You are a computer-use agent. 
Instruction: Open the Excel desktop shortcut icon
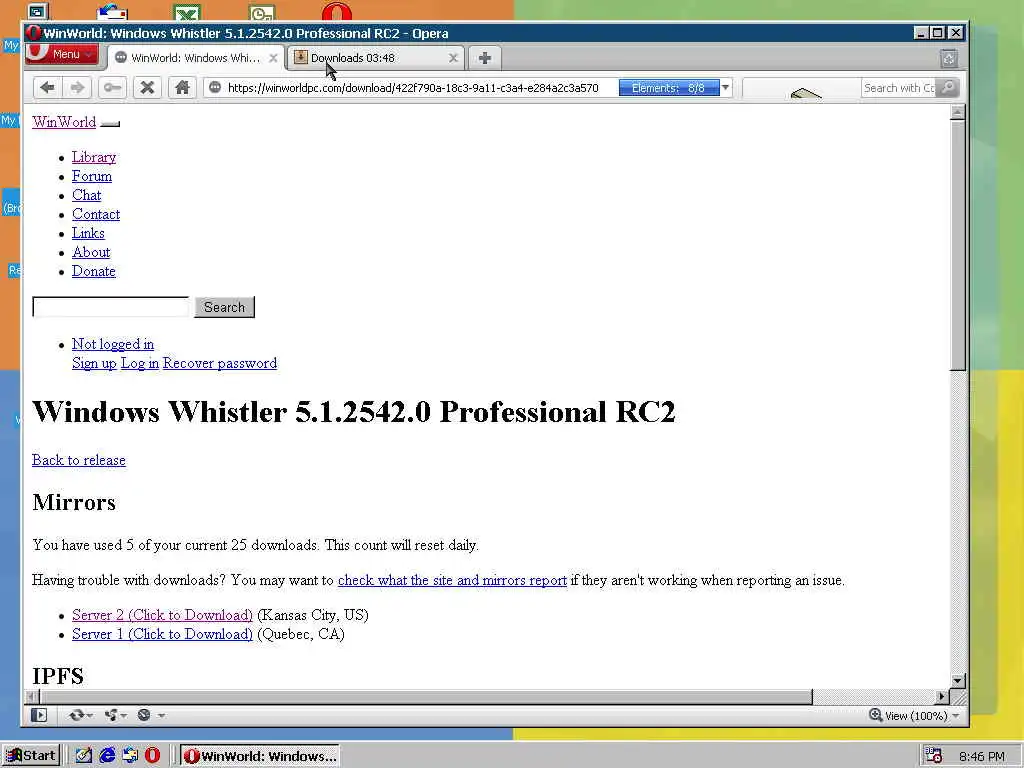coord(187,12)
